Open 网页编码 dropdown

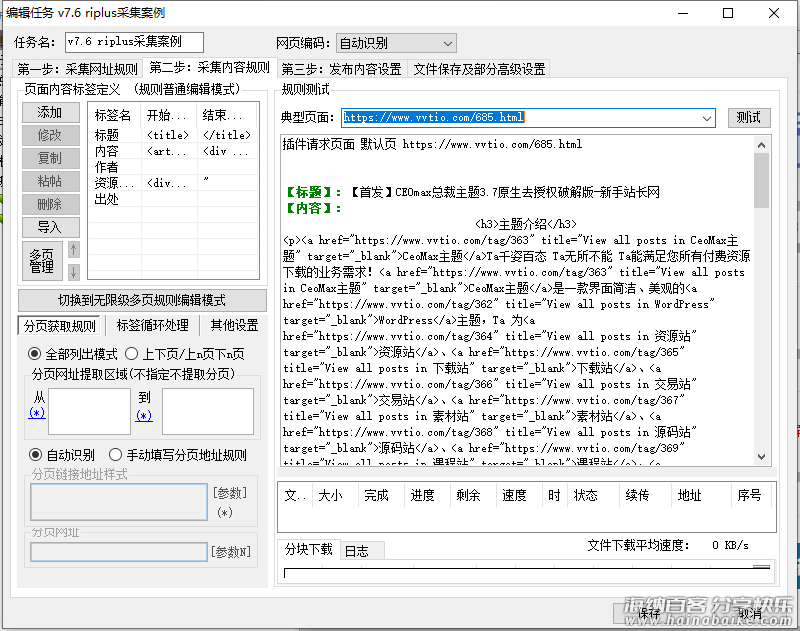click(x=396, y=43)
